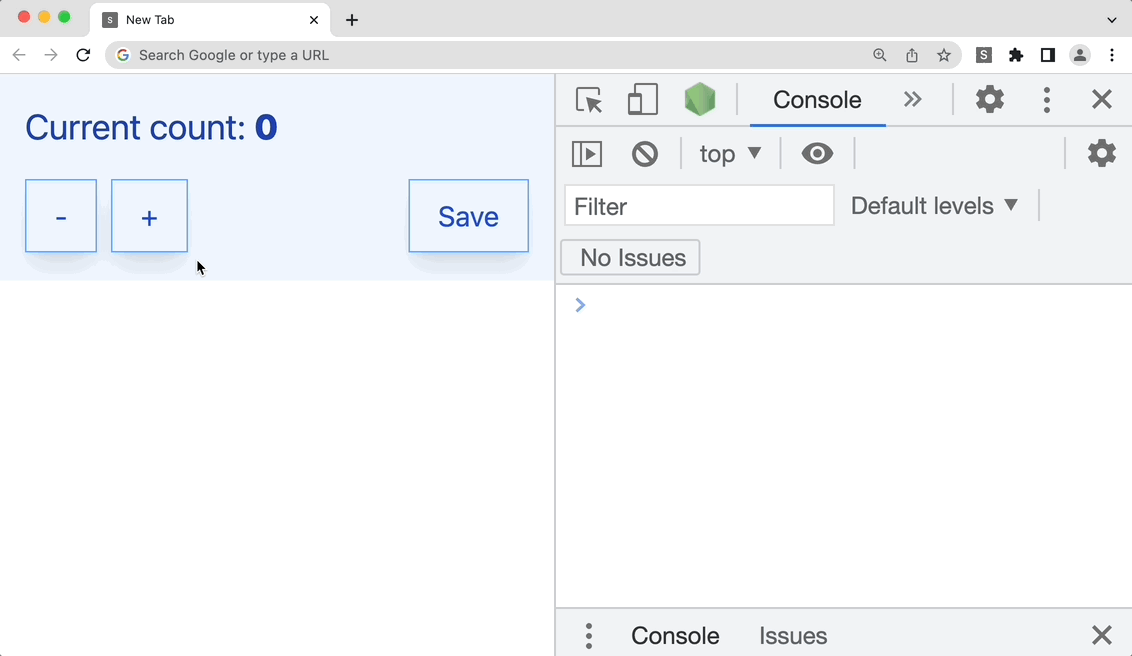Click the No Issues button
The image size is (1132, 656).
coord(629,257)
